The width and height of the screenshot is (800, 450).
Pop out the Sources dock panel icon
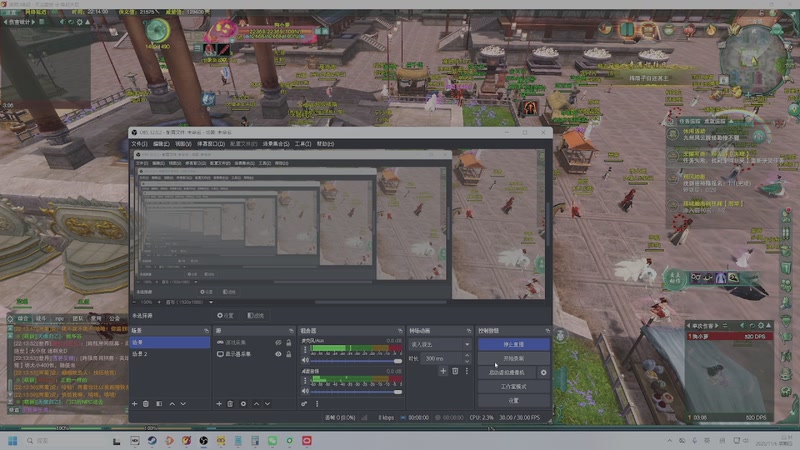[x=291, y=331]
